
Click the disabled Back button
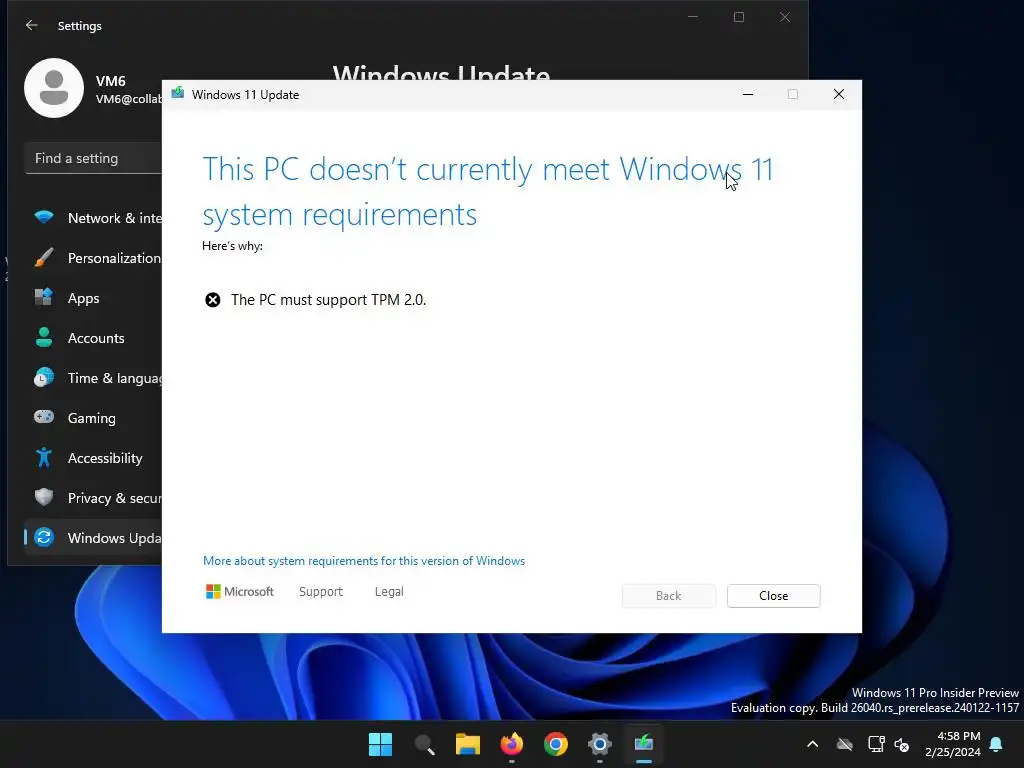click(x=669, y=596)
